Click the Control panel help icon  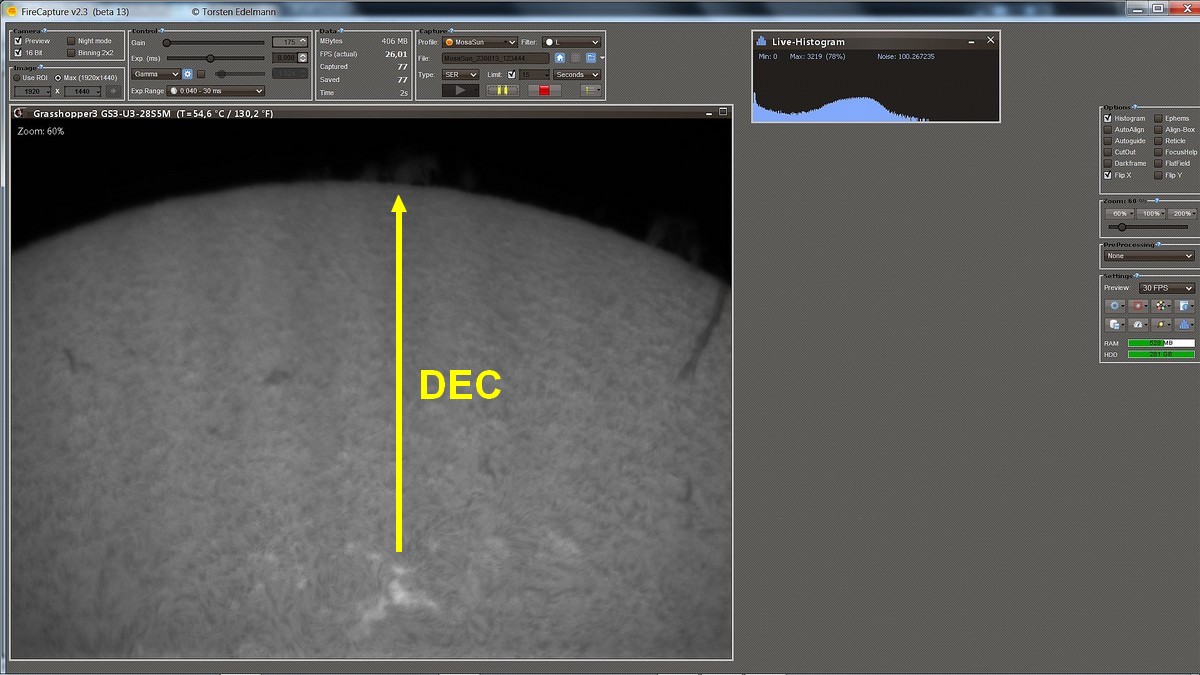click(162, 30)
